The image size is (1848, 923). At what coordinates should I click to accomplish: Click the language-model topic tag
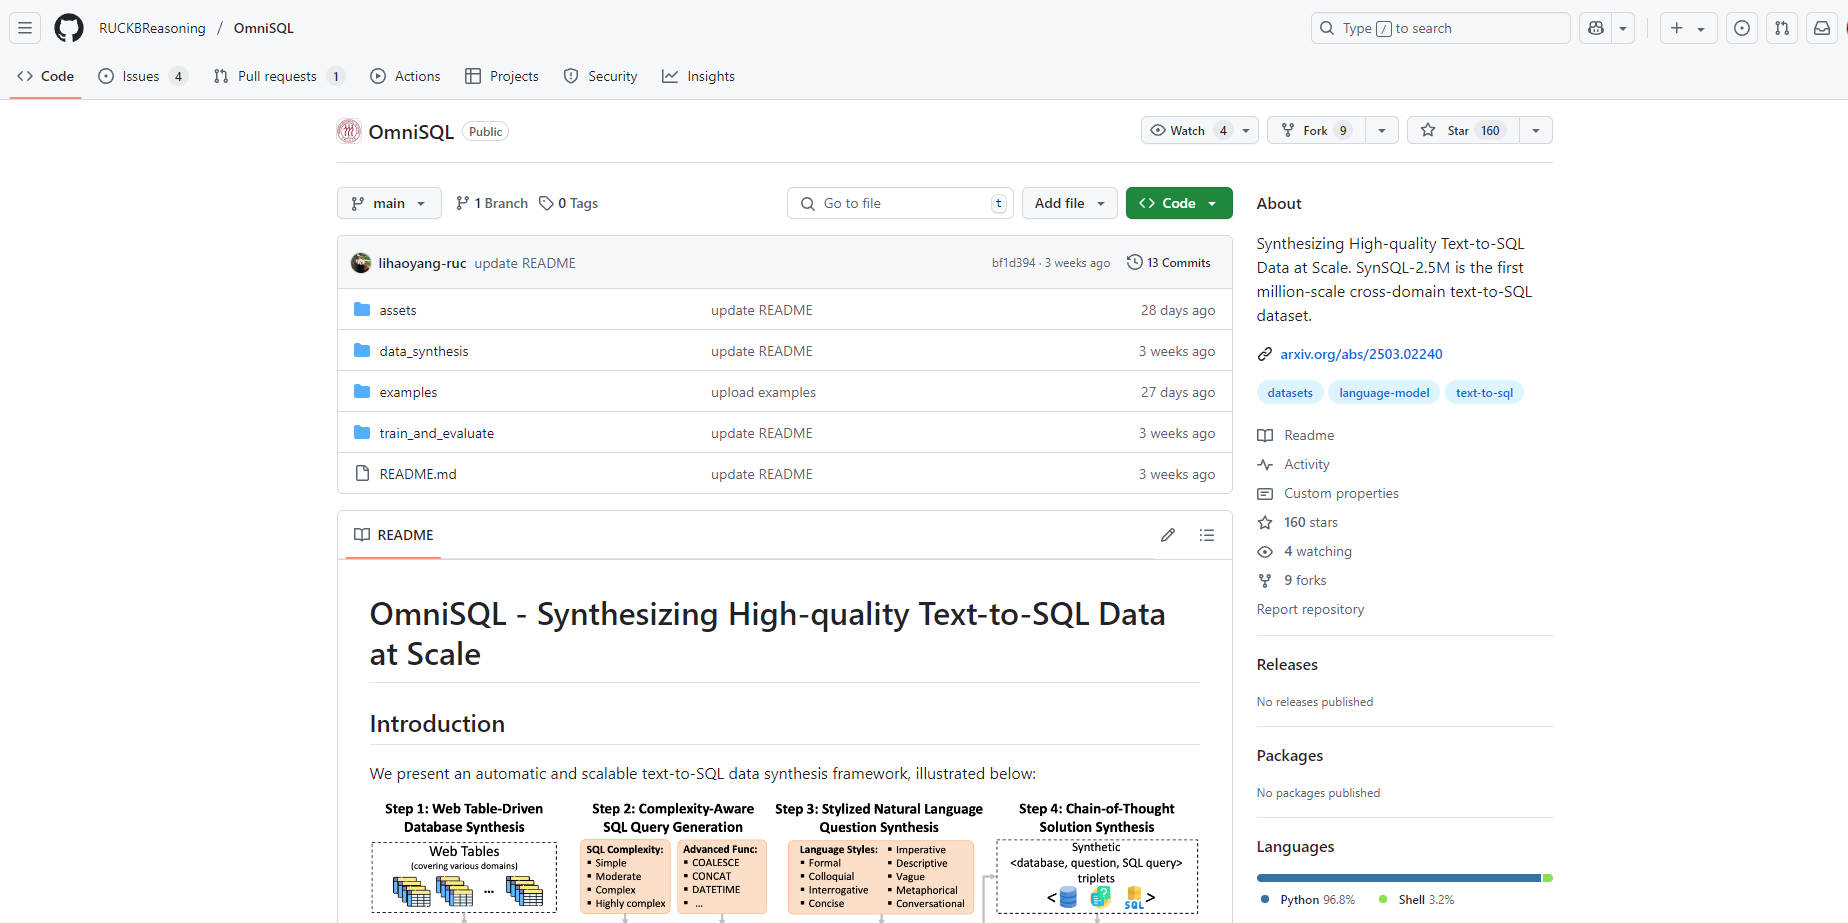point(1384,393)
